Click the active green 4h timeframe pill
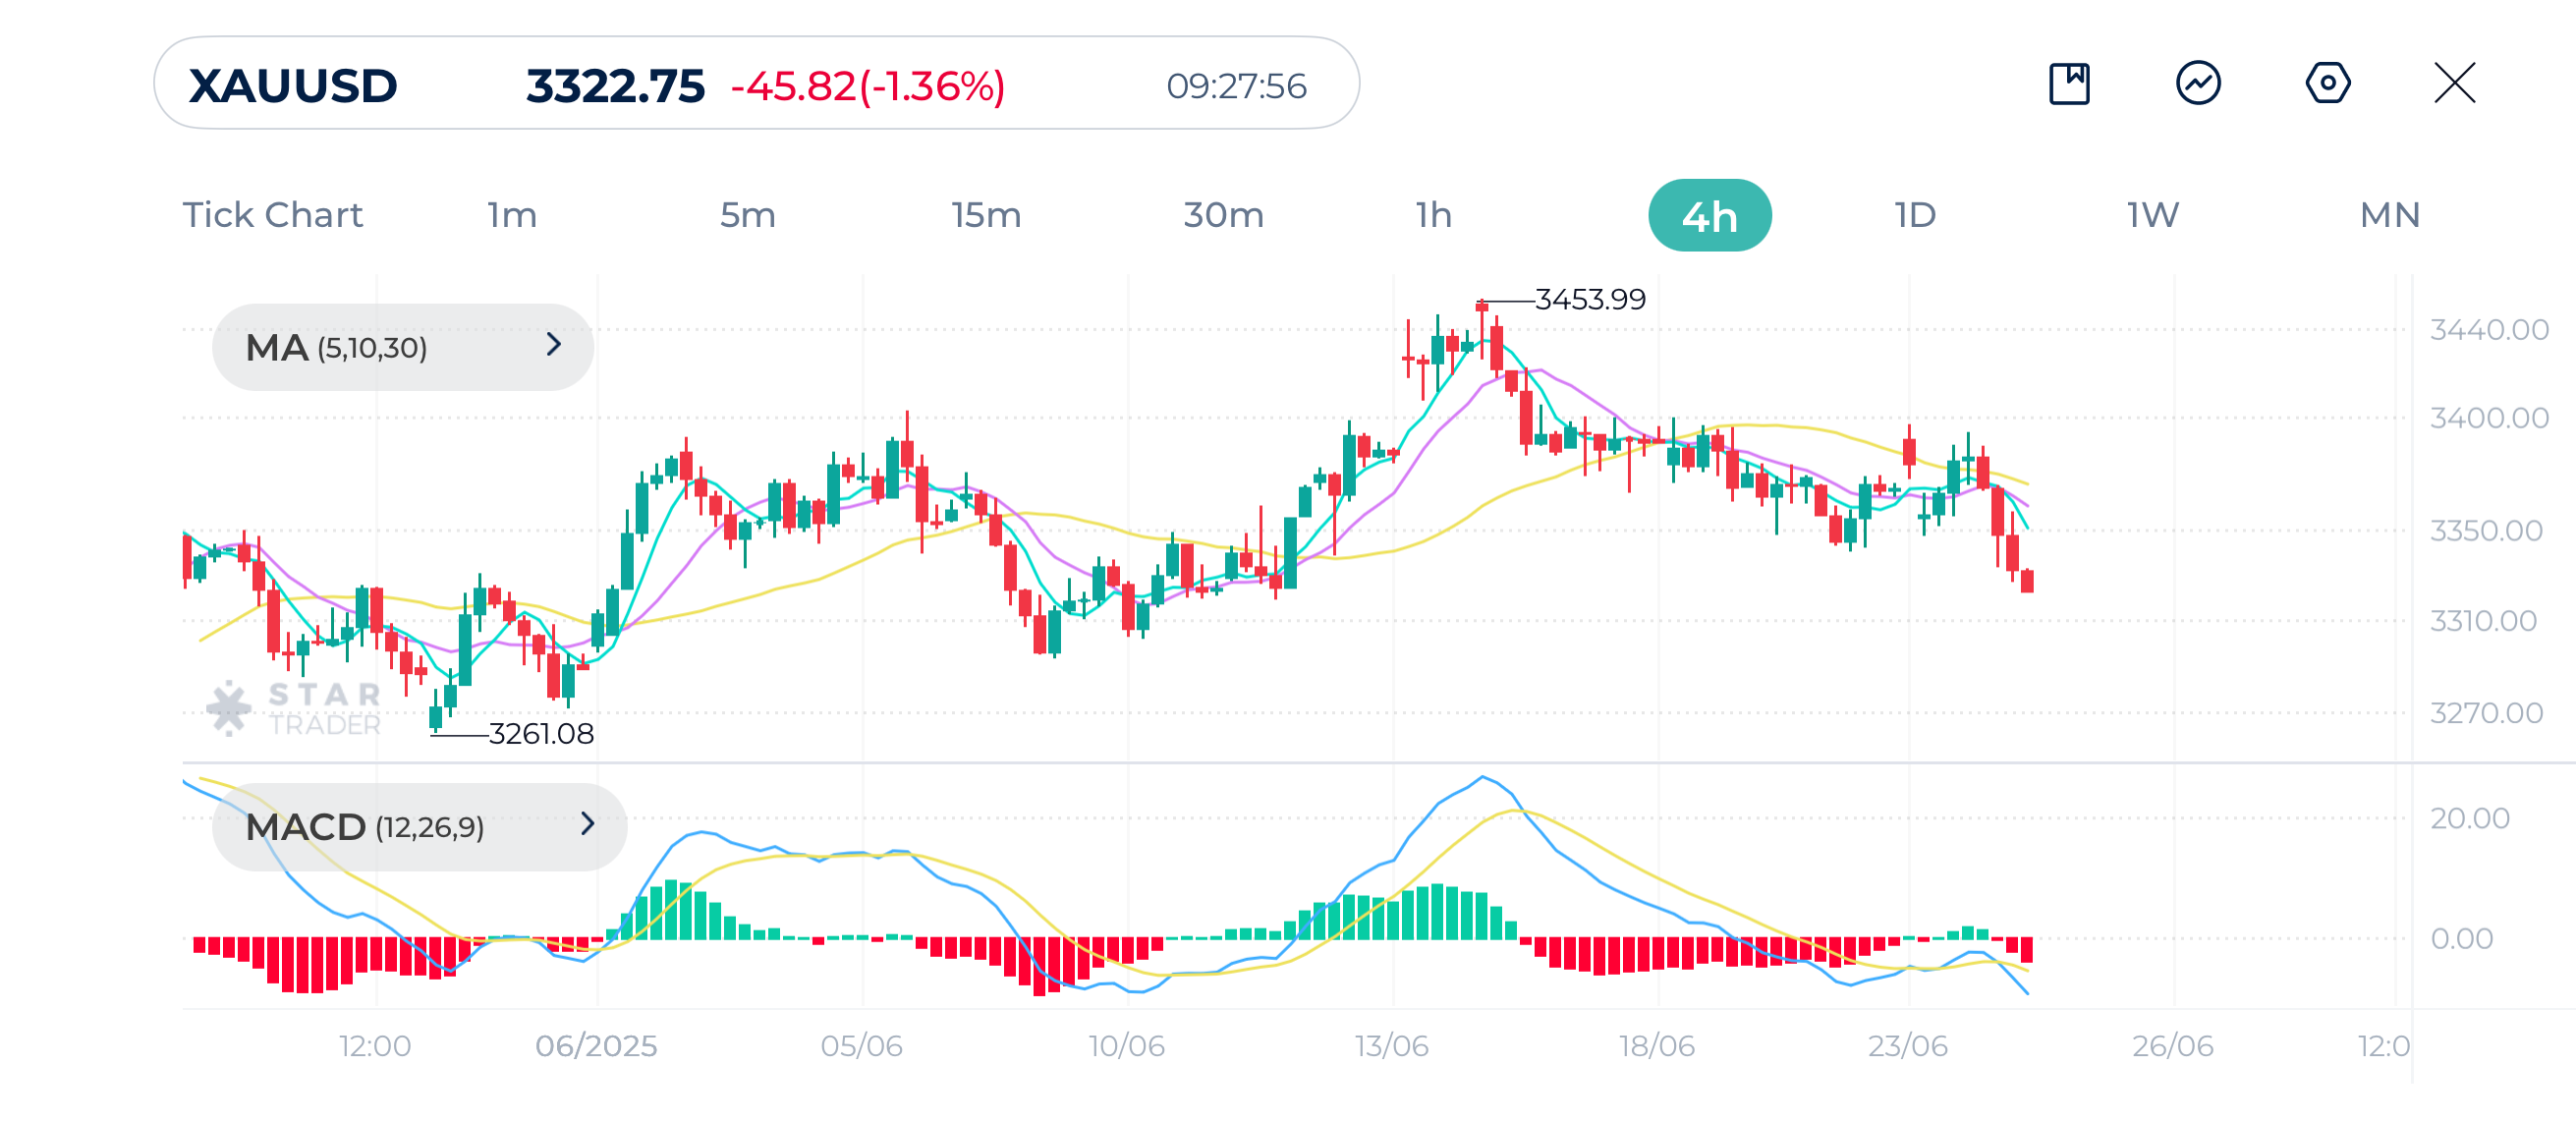Image resolution: width=2576 pixels, height=1122 pixels. 1710,213
